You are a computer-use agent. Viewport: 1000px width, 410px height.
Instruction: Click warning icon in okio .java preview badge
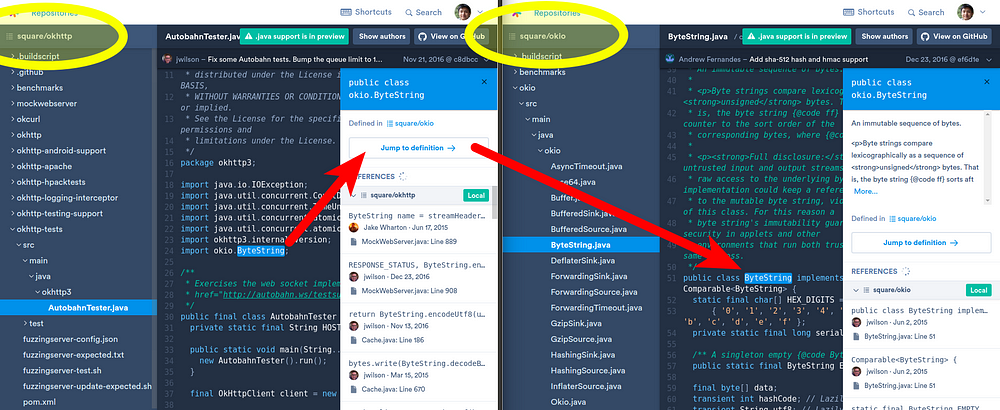tap(751, 36)
